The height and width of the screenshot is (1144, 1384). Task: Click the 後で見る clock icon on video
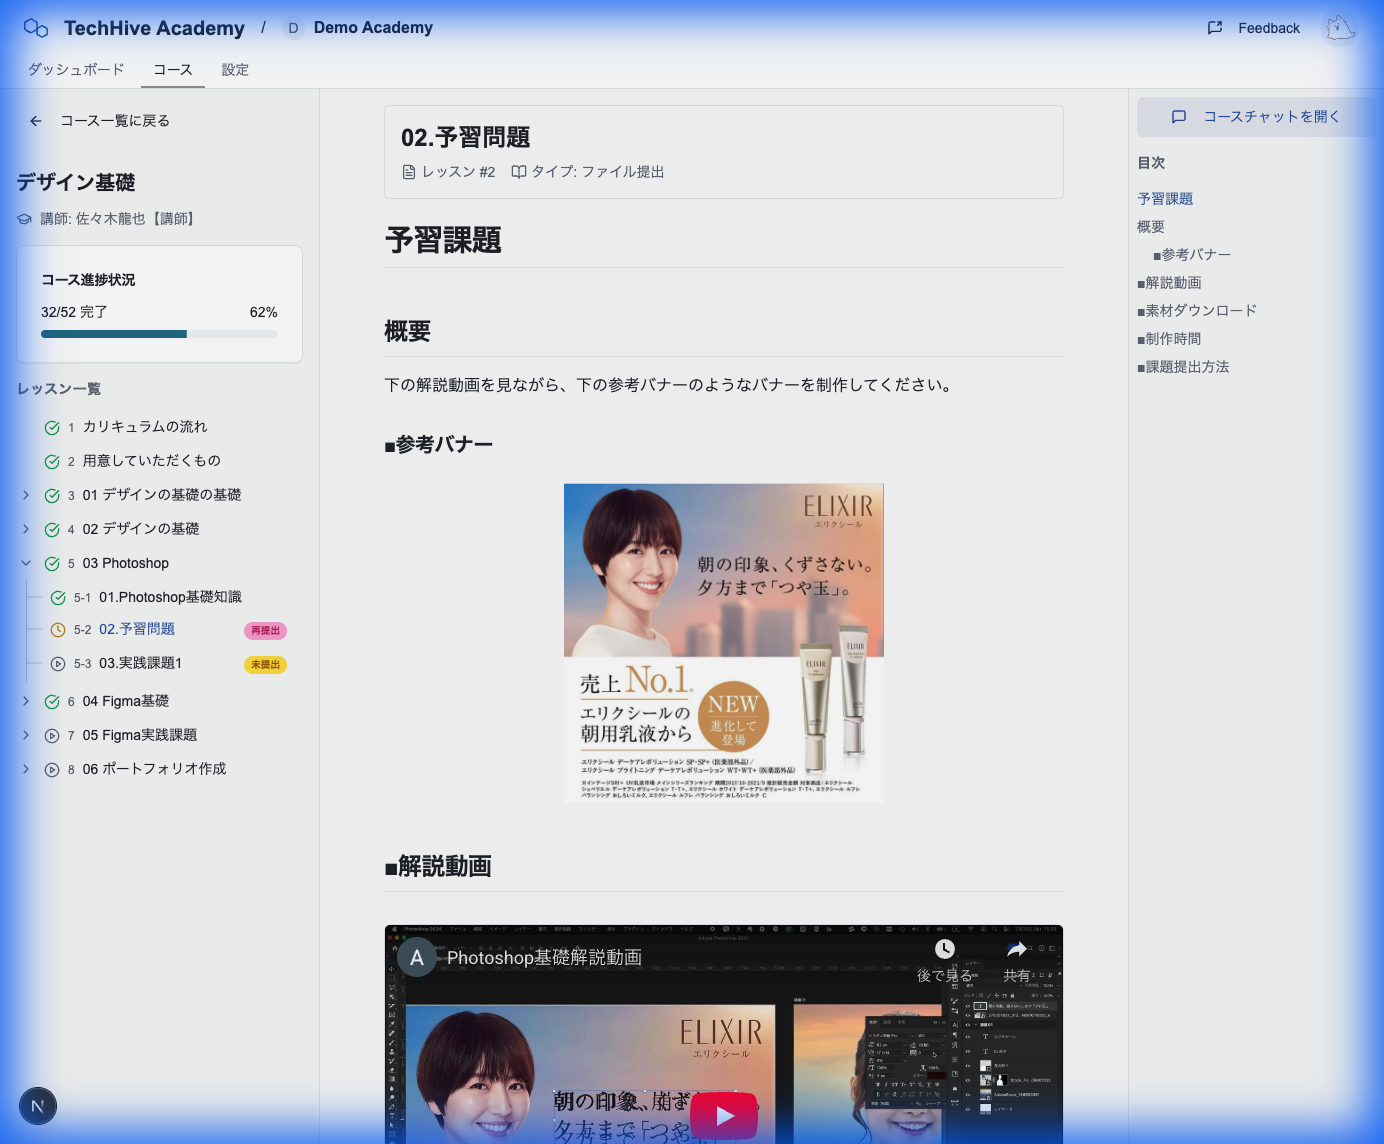coord(945,949)
